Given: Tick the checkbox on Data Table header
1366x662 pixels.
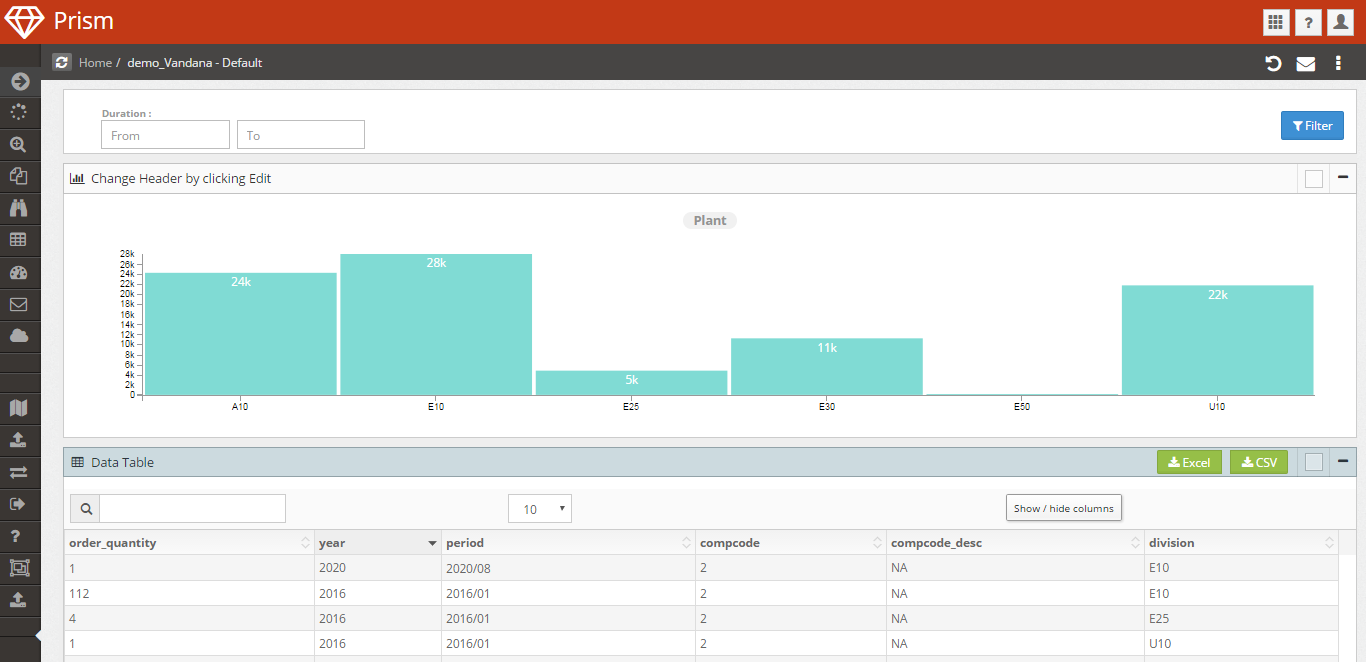Looking at the screenshot, I should 1314,462.
